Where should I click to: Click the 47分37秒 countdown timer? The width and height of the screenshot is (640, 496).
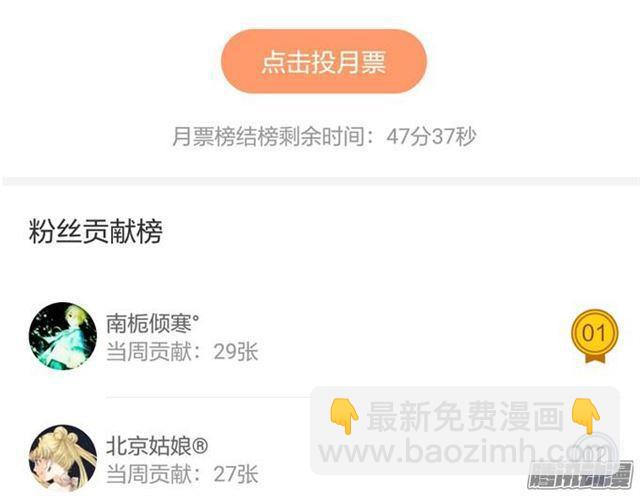click(x=431, y=136)
